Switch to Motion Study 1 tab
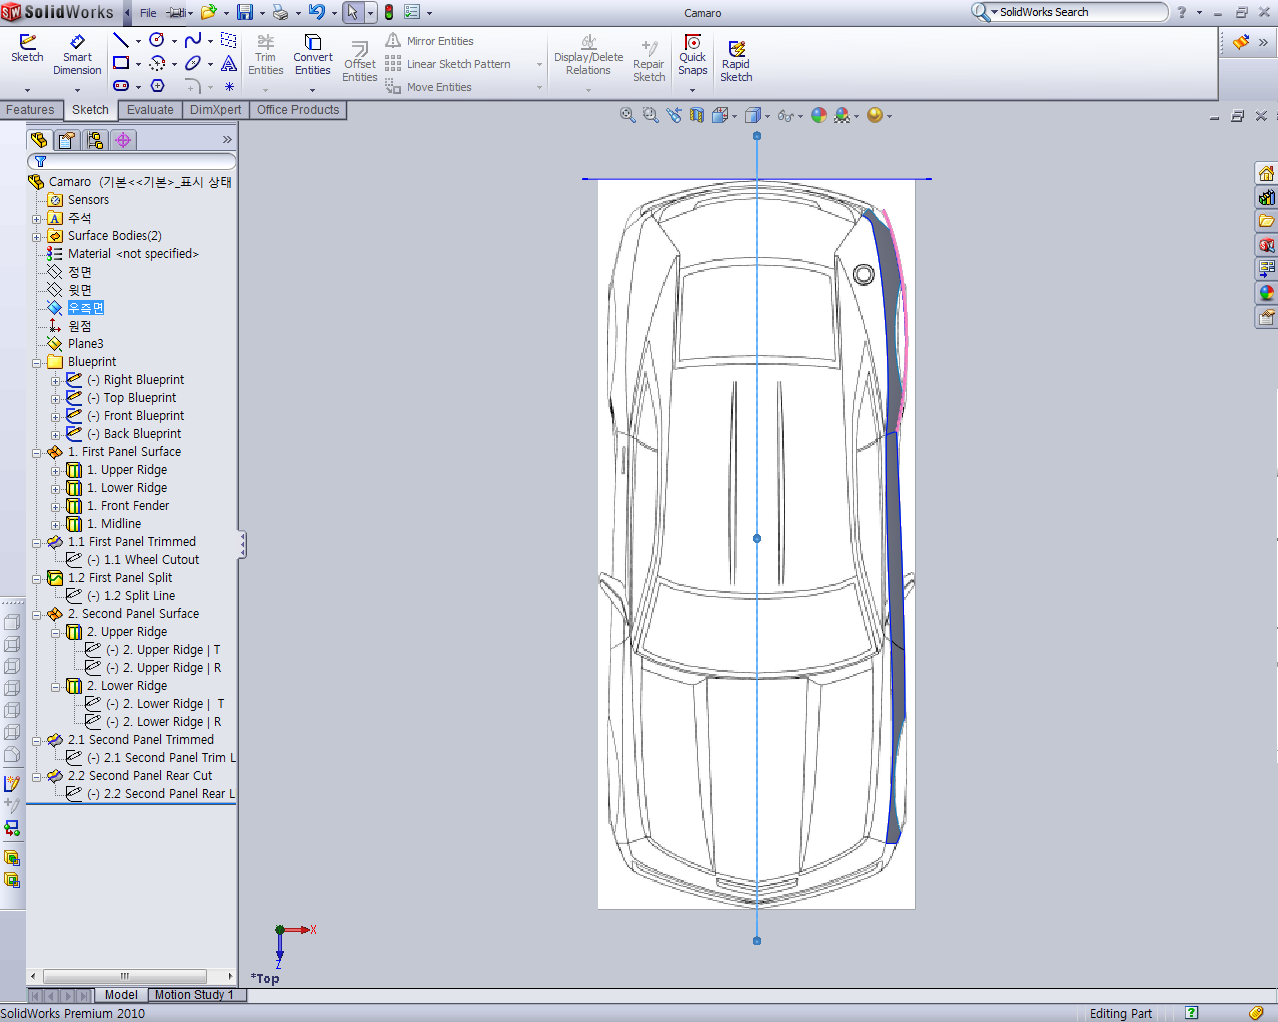Screen dimensions: 1278x1022 [193, 995]
